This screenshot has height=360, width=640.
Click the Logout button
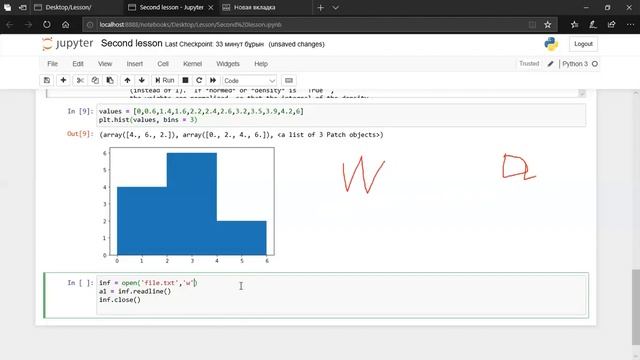[583, 44]
